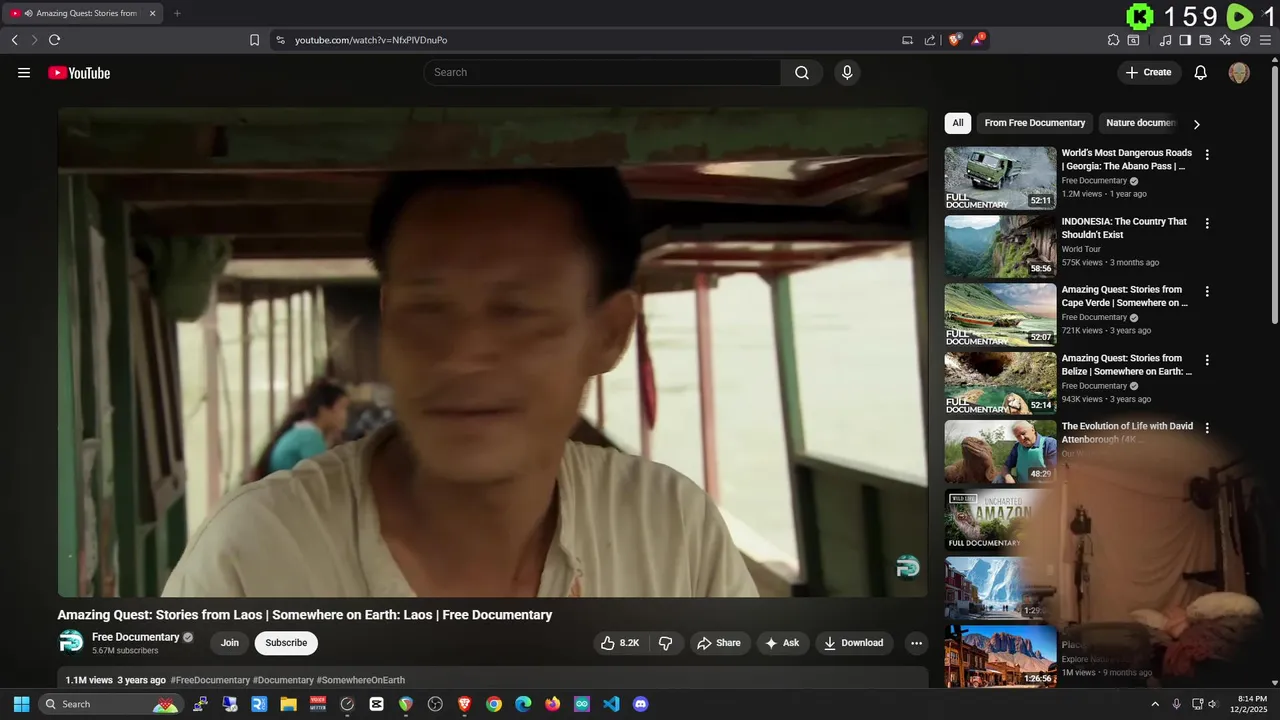Click the share page icon in the address bar

pos(930,40)
